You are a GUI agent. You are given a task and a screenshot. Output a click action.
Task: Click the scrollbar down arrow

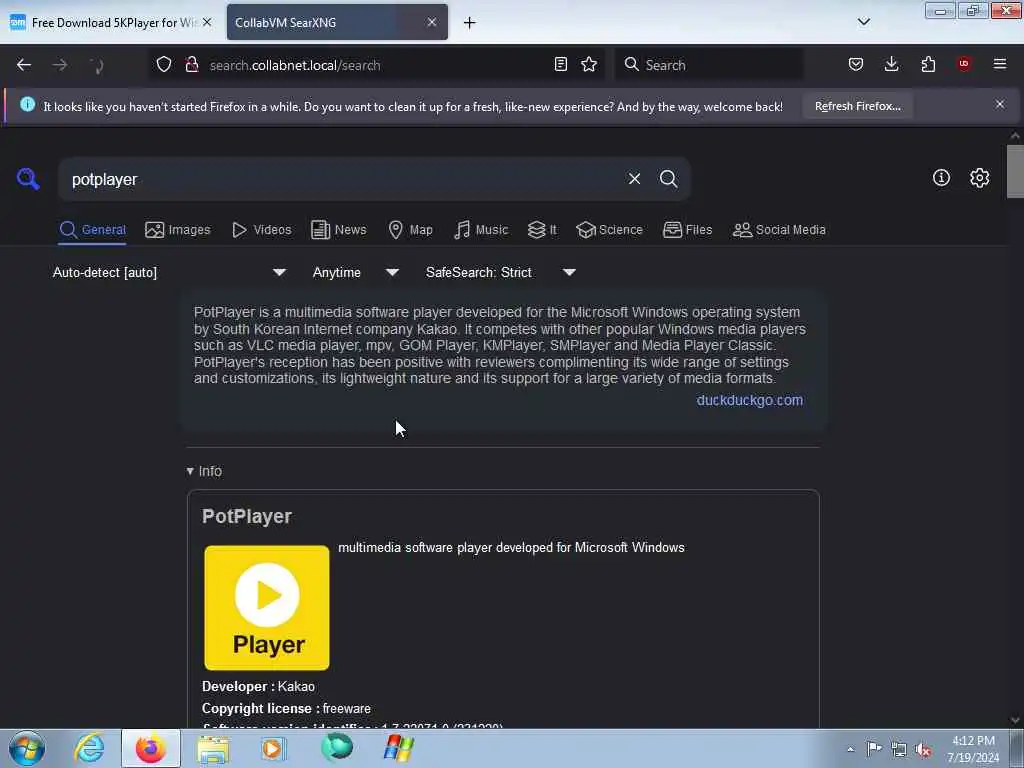point(1015,720)
